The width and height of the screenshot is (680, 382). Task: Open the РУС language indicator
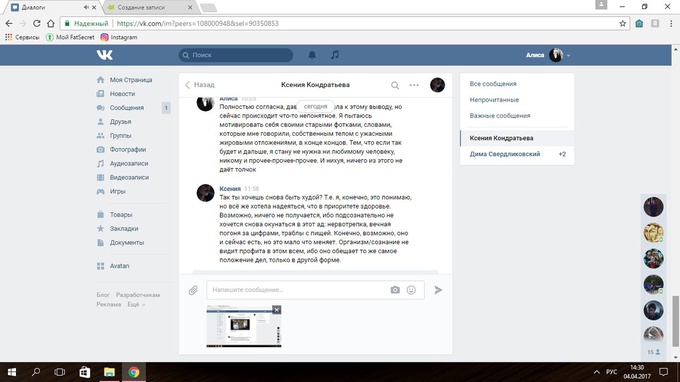(611, 372)
